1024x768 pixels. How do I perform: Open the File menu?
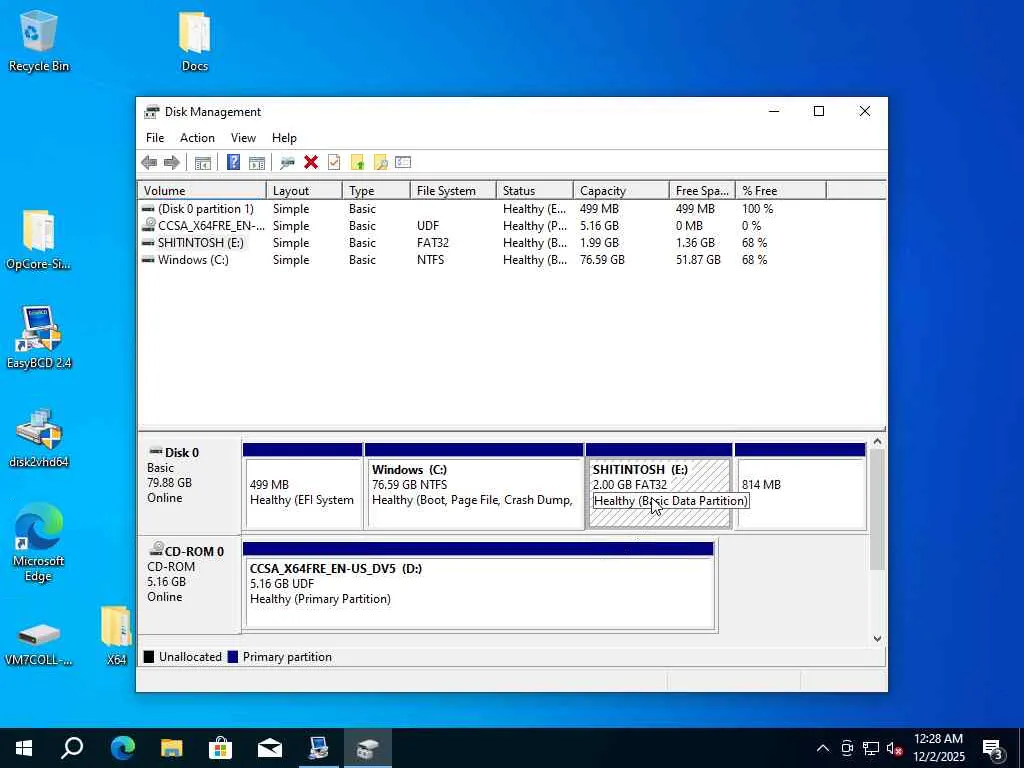155,138
